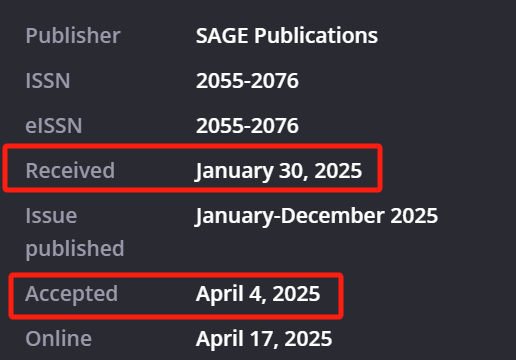Select the April 17, 2025 online date

coord(264,339)
